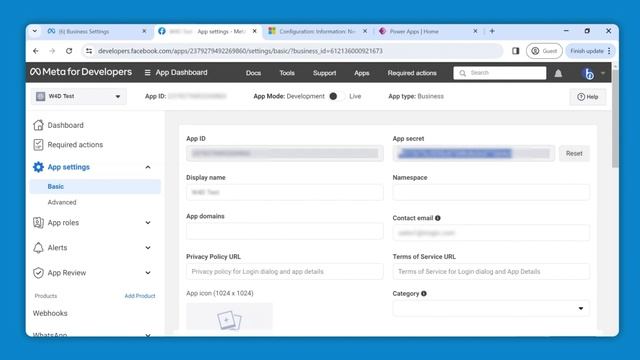Image resolution: width=640 pixels, height=360 pixels.
Task: Click the browser address bar URL
Action: (240, 51)
